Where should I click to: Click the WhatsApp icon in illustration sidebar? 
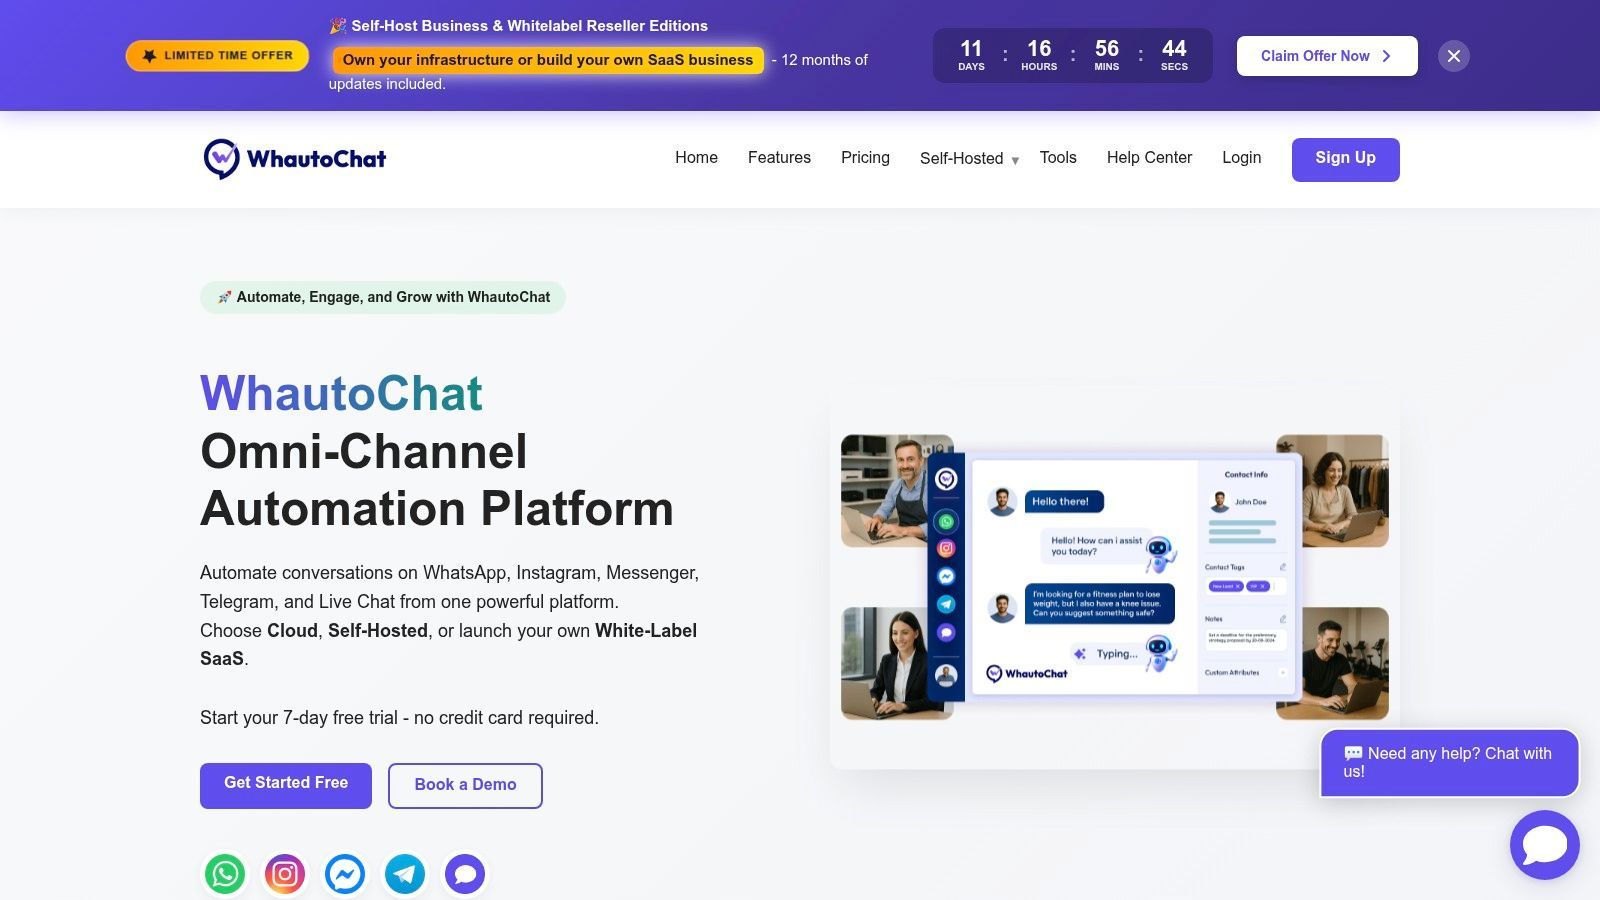[x=946, y=521]
